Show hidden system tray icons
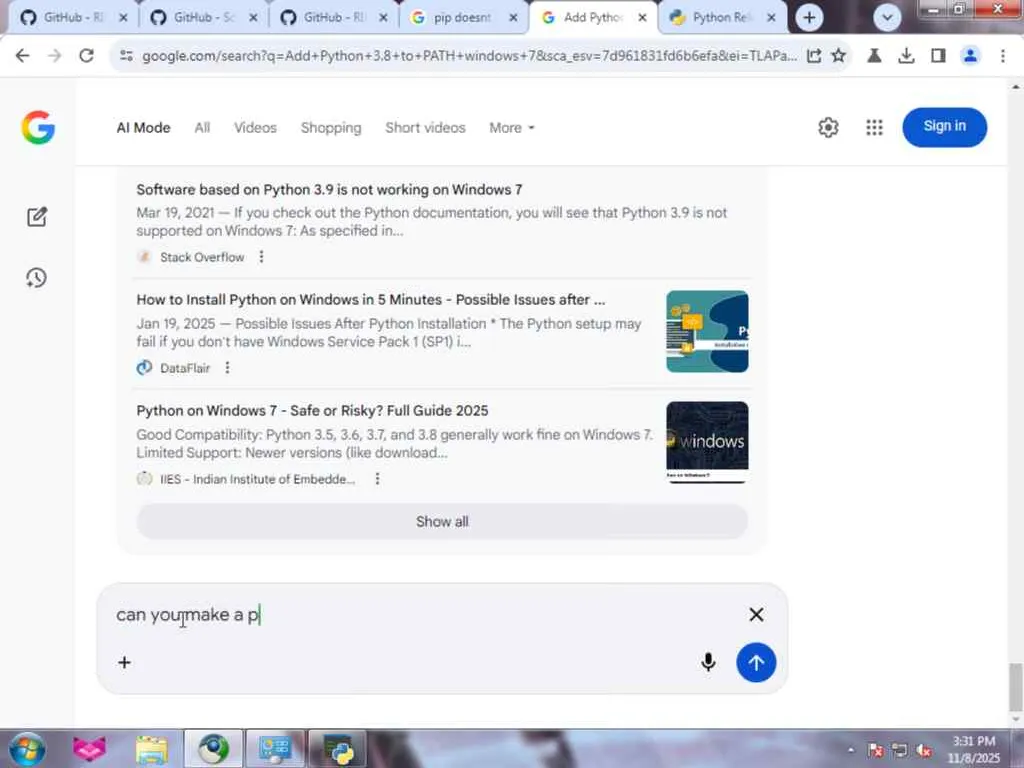The image size is (1024, 768). pos(851,750)
